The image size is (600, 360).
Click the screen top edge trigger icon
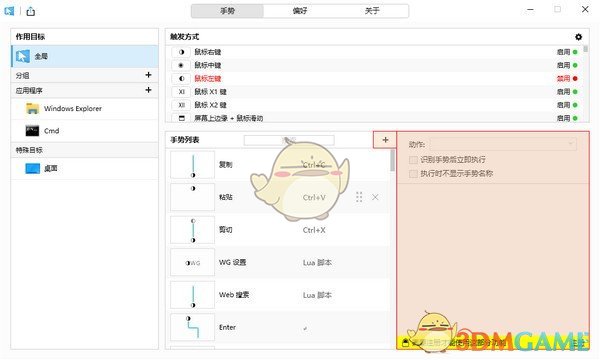click(x=181, y=118)
